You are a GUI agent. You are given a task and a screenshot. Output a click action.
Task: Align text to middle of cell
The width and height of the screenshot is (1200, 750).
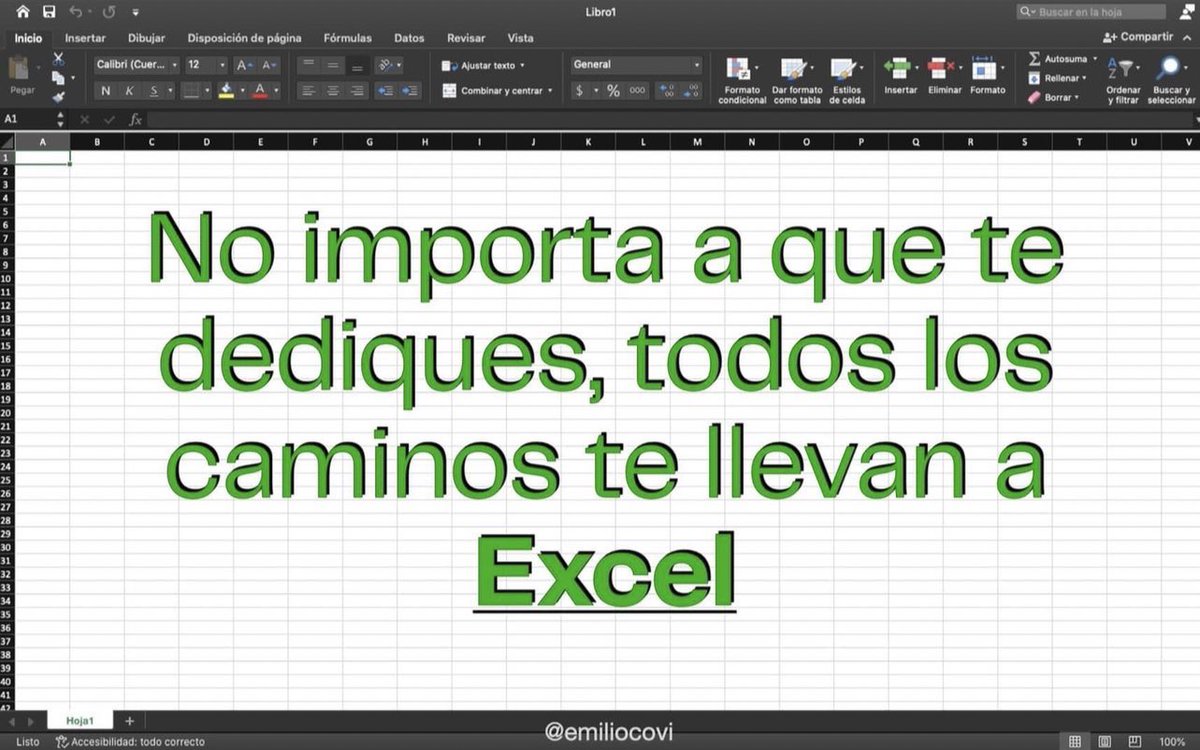click(x=332, y=64)
